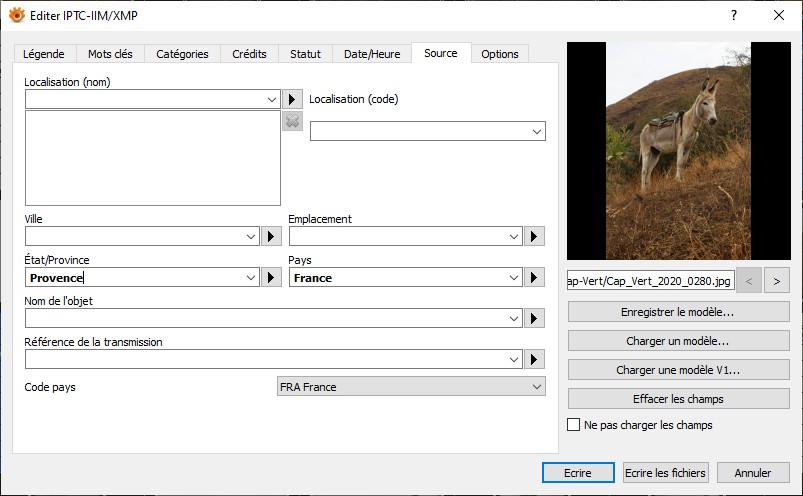Click arrow button beside Référence de la transmission
This screenshot has height=496, width=803.
(x=535, y=359)
